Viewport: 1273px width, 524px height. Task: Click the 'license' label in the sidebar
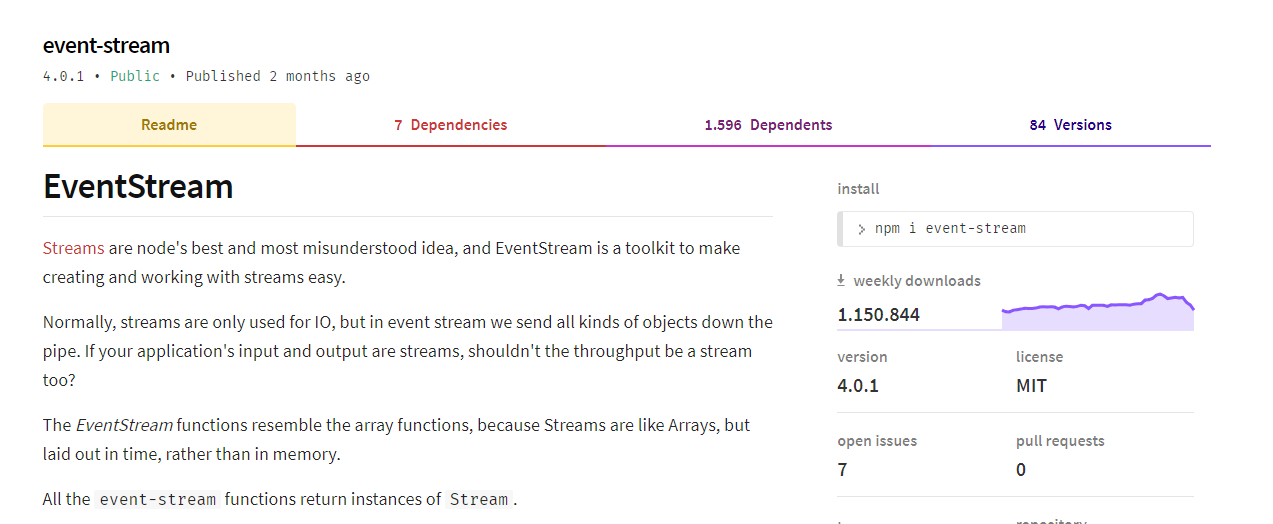1039,357
